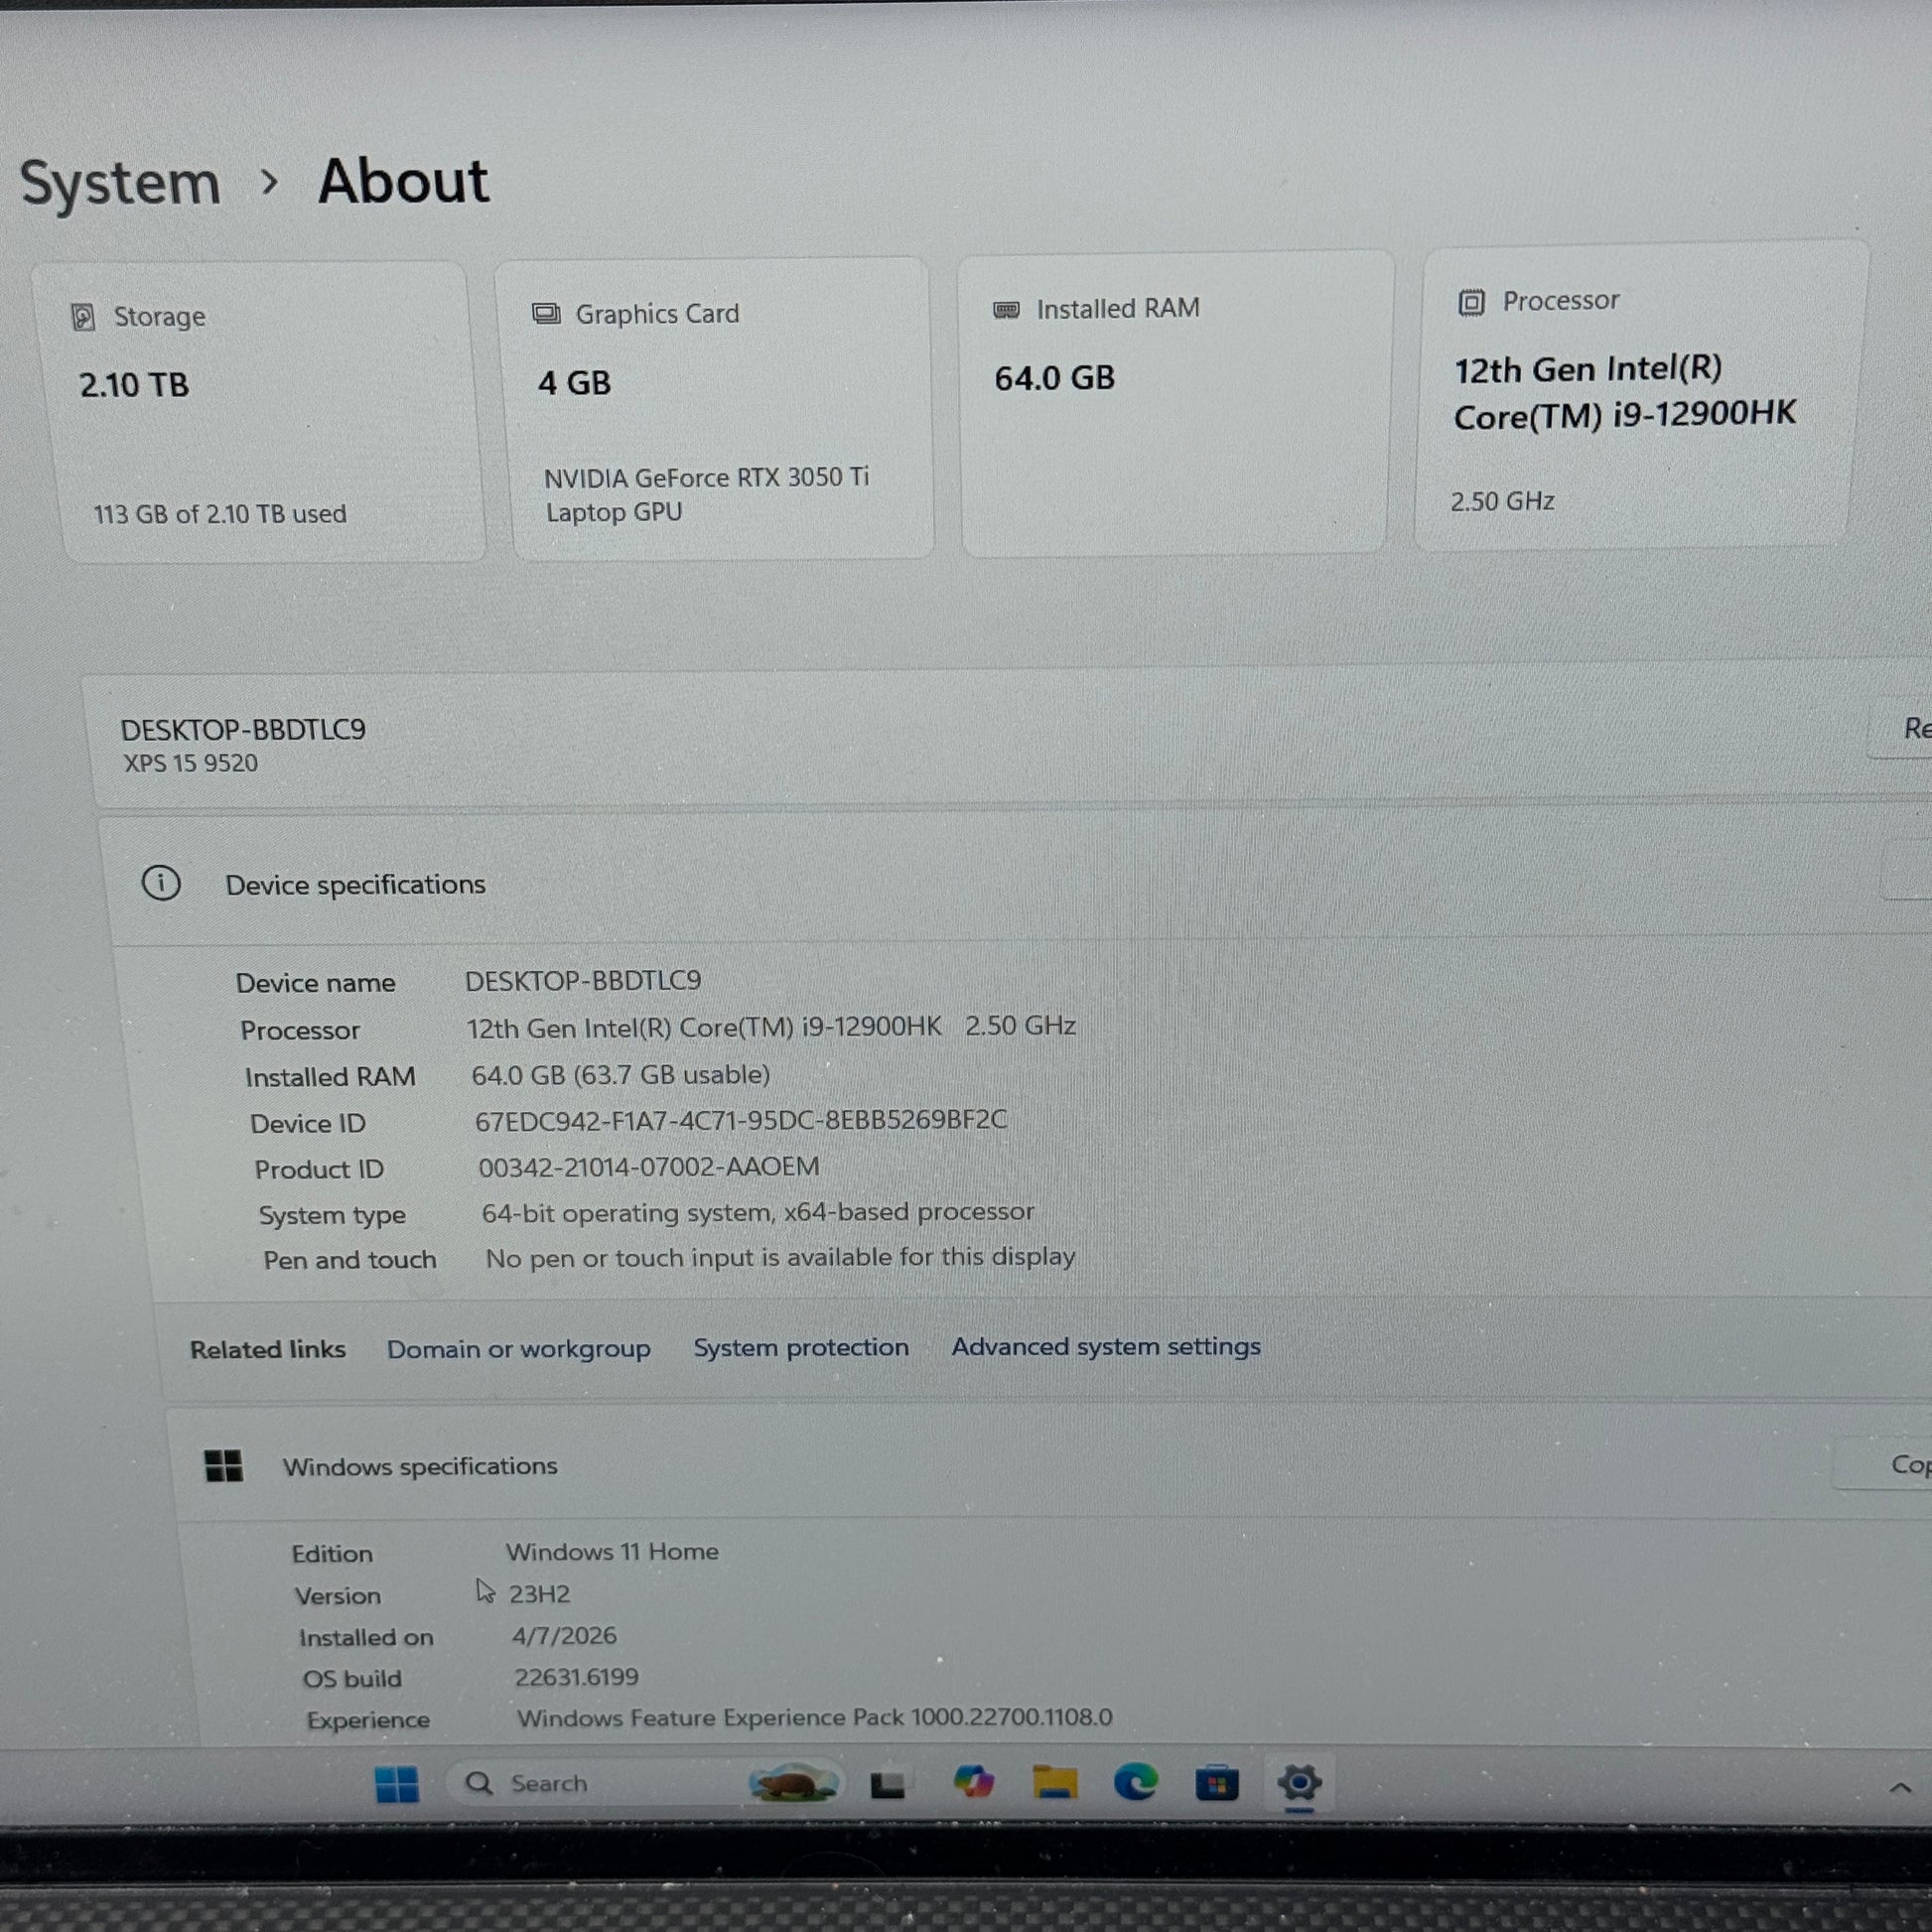The image size is (1932, 1932).
Task: Open Microsoft Store from taskbar
Action: [x=1216, y=1783]
